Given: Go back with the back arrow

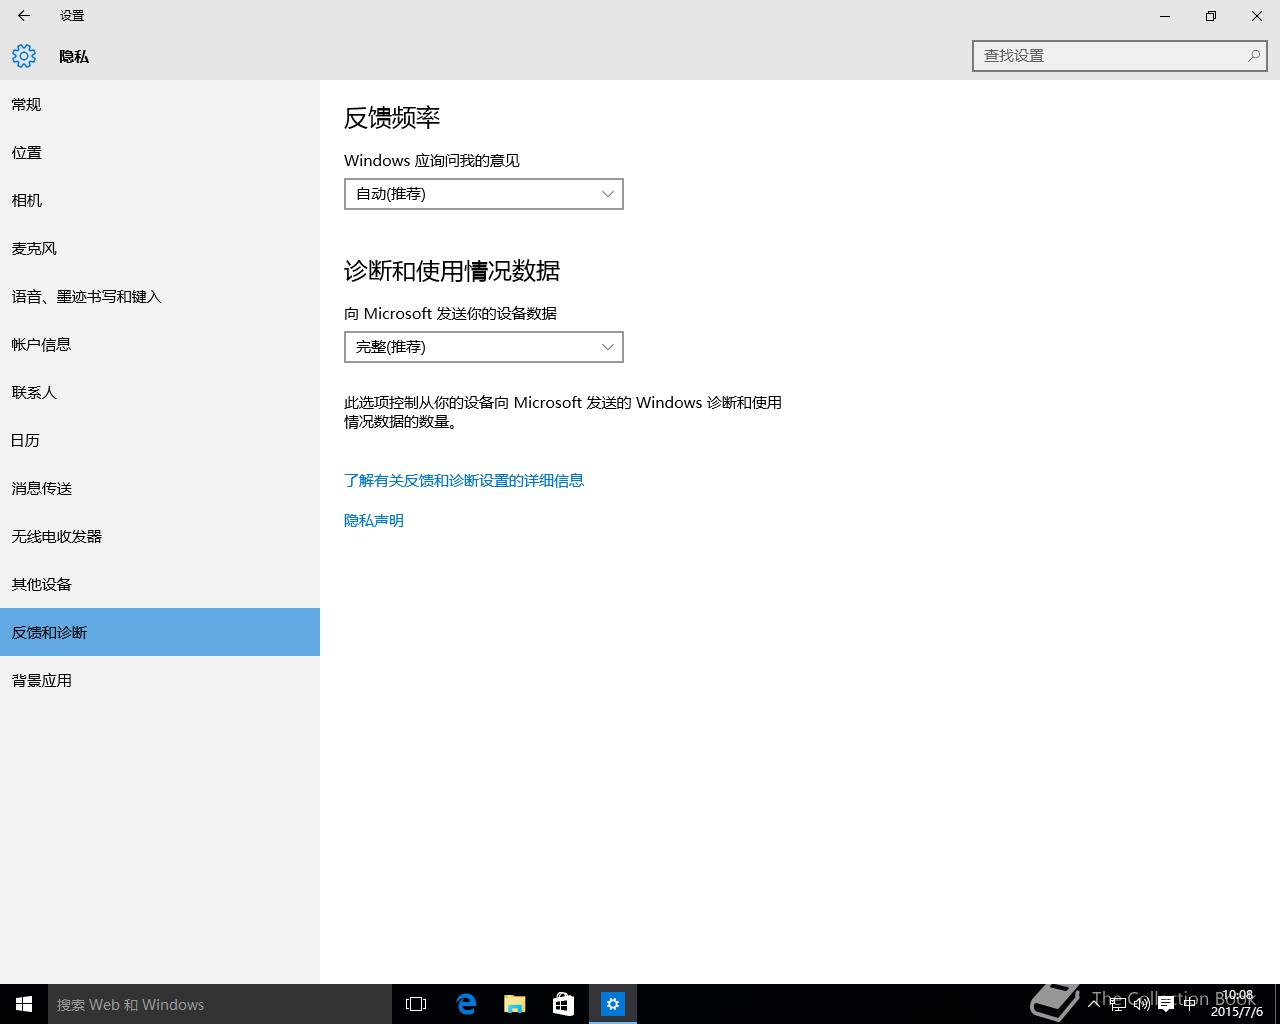Looking at the screenshot, I should [x=24, y=16].
